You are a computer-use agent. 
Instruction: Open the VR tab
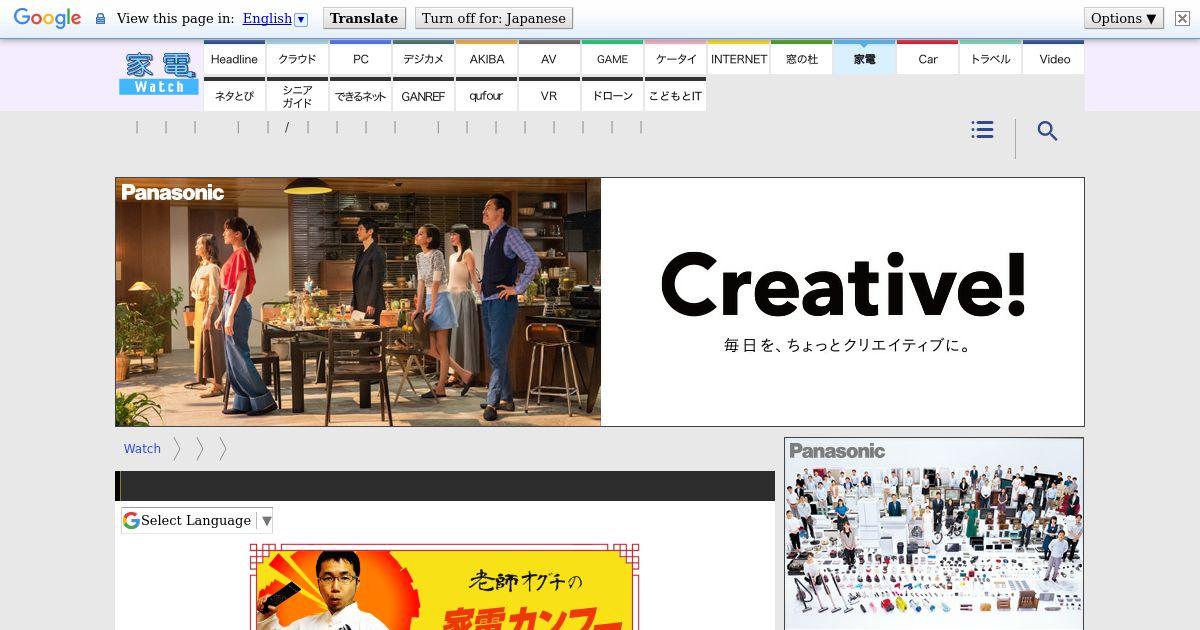549,95
